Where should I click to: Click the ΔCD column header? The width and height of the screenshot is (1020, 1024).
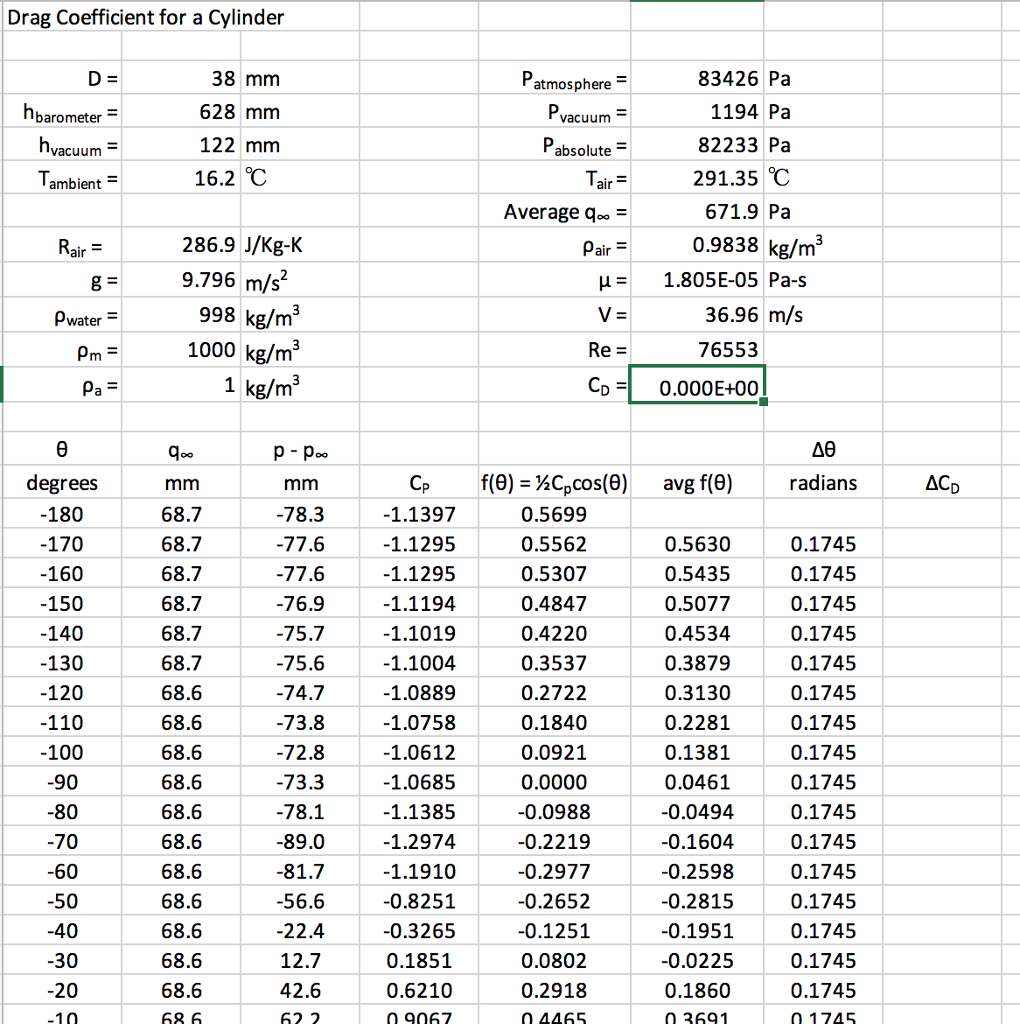point(942,483)
